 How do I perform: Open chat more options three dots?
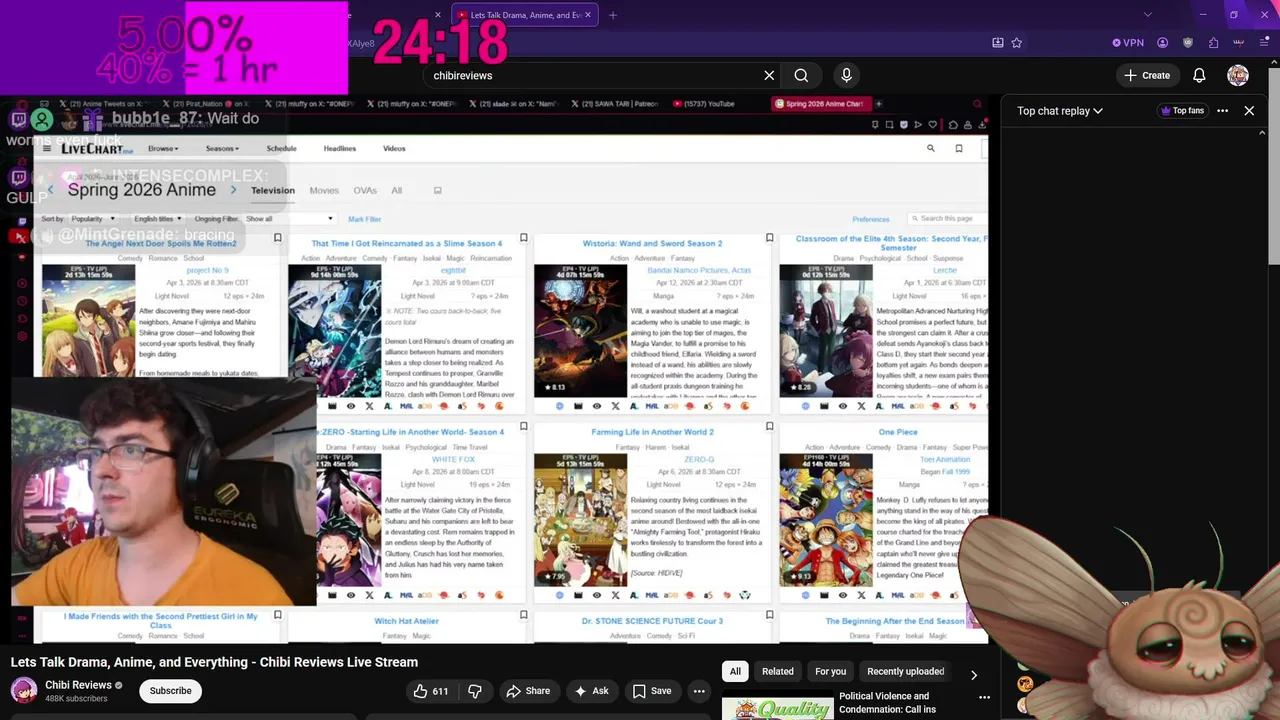[x=1222, y=111]
